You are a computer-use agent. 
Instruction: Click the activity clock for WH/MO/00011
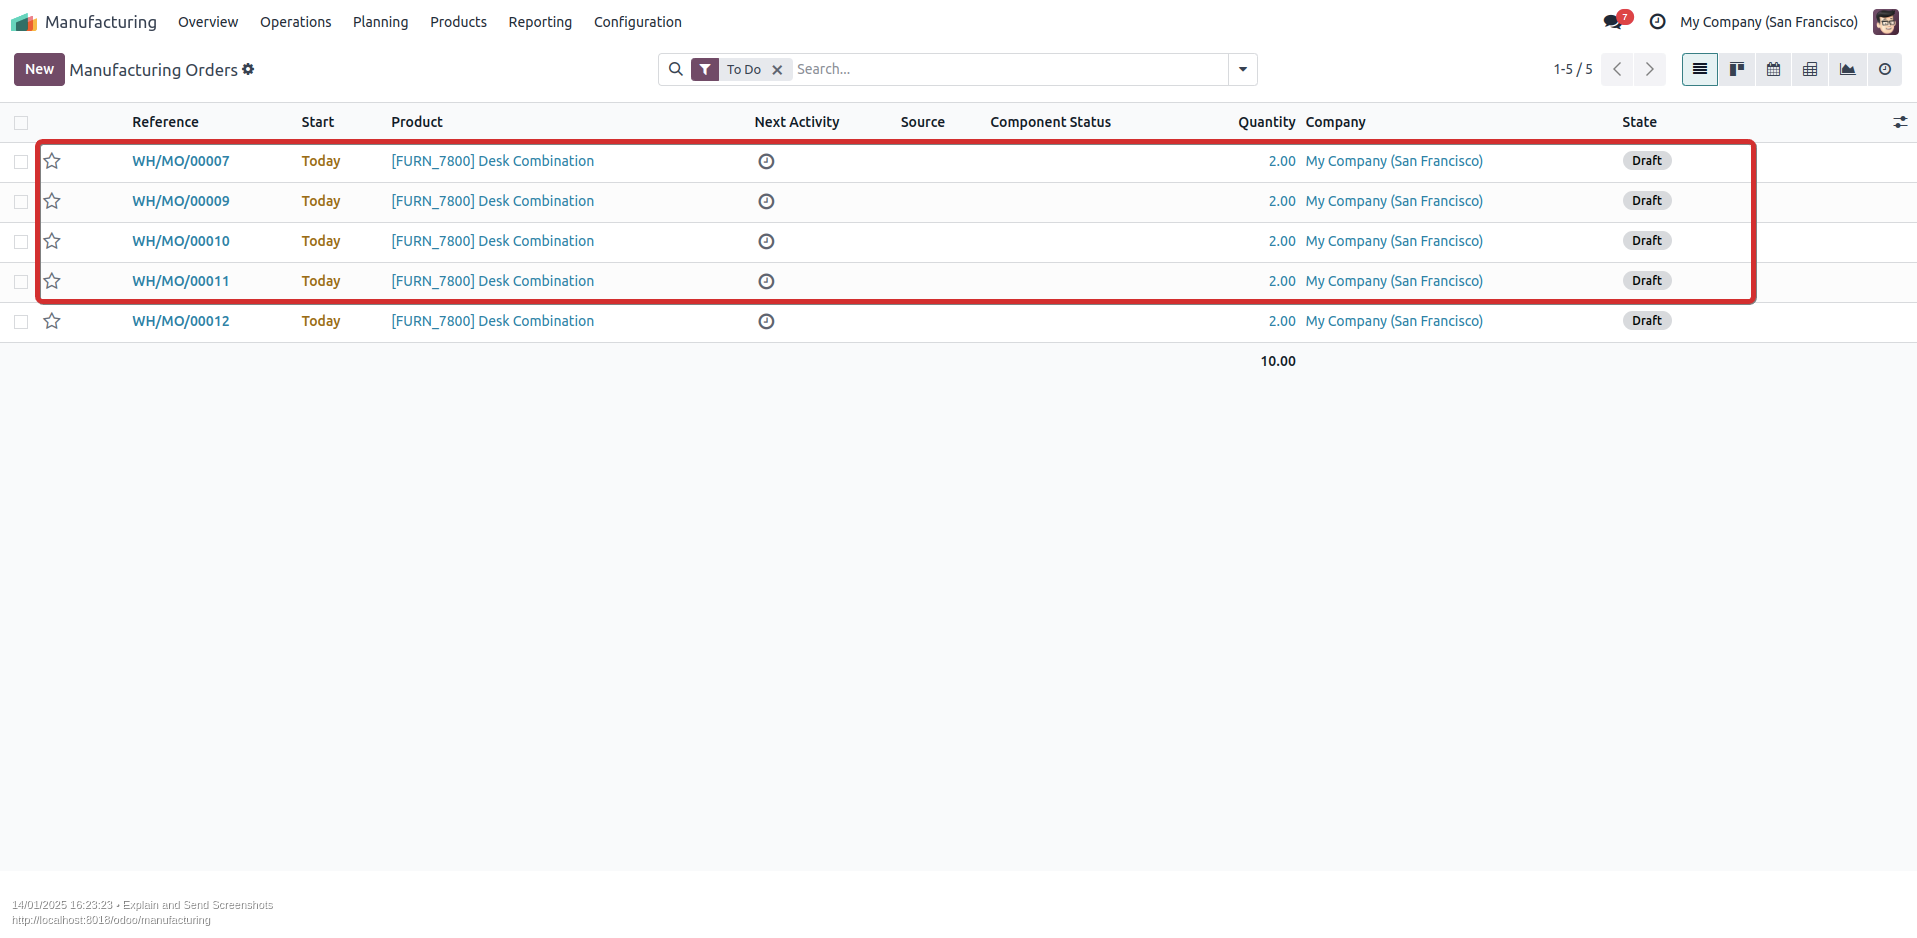point(766,281)
